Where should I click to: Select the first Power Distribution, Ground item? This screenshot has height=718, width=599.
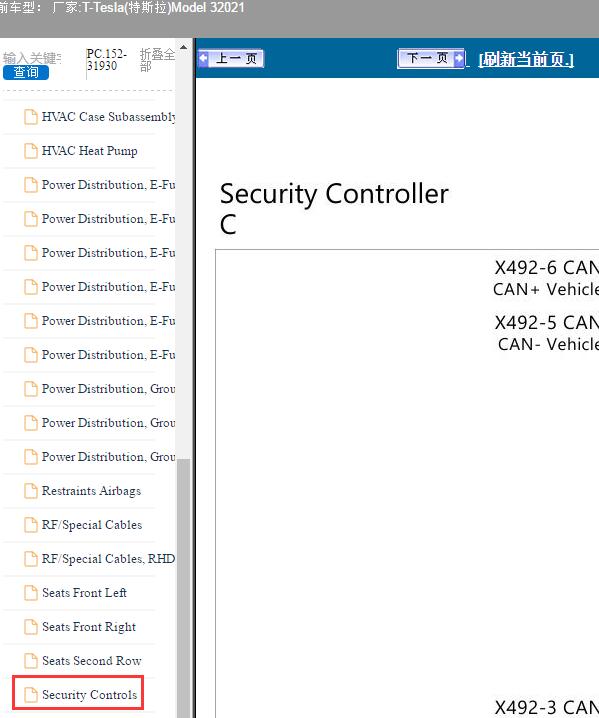[109, 389]
